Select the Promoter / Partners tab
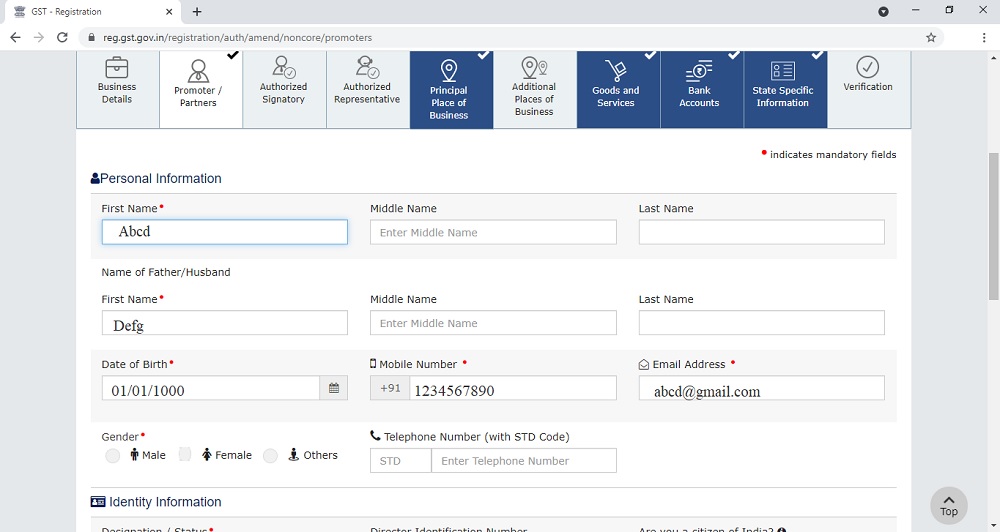Screen dimensions: 1000x532 [x=201, y=89]
